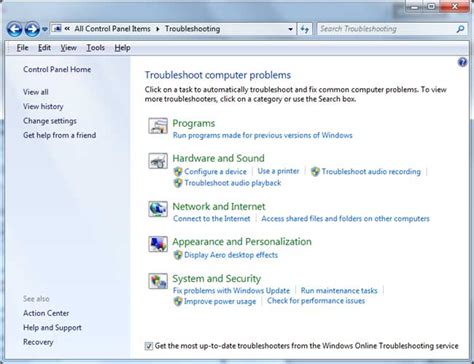Open the Programs category heading
Screen dimensions: 474x364
click(194, 123)
